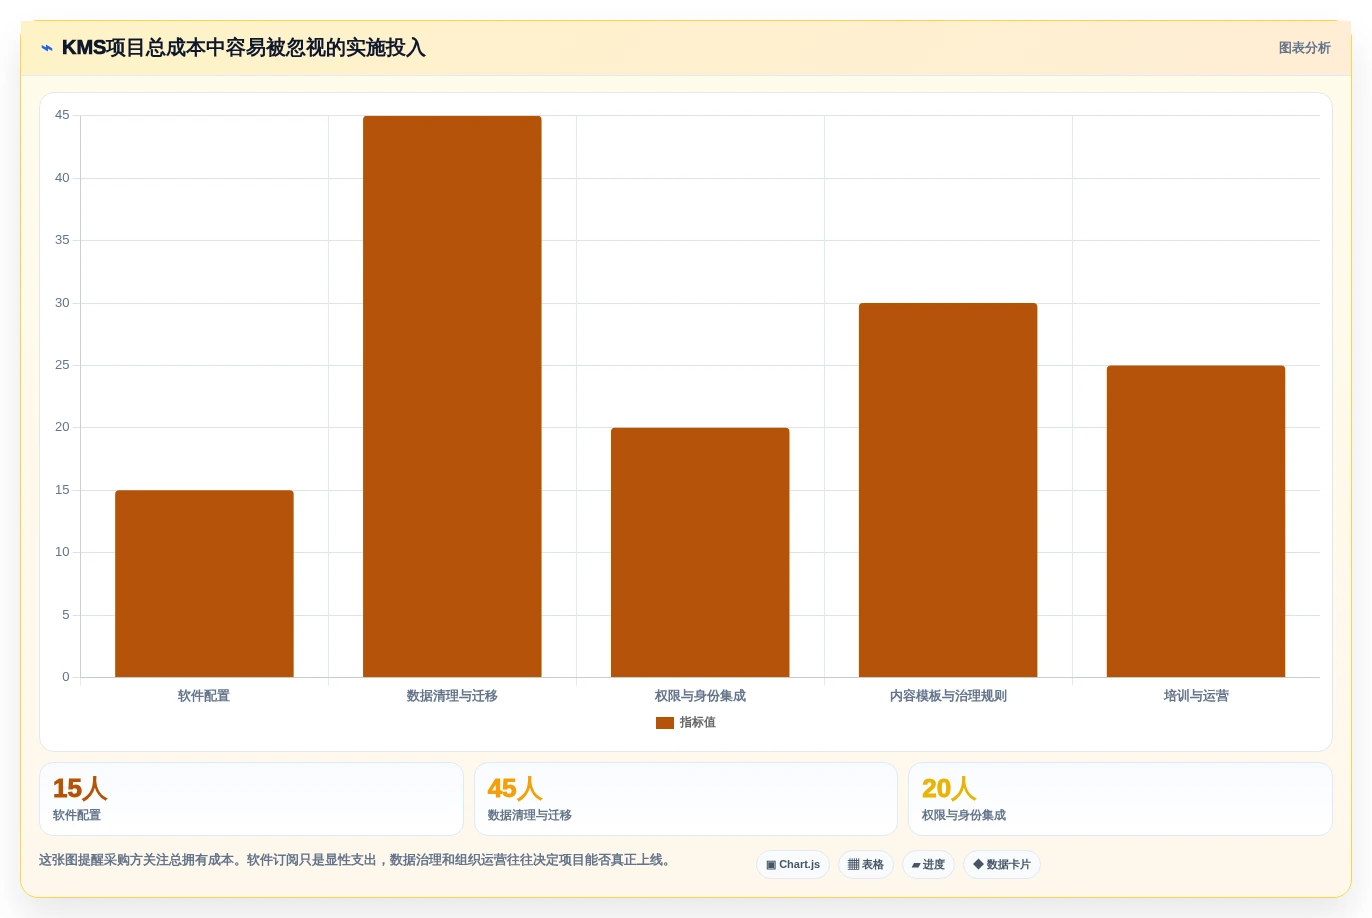Click the 指标值 legend label
1372x918 pixels.
click(x=697, y=723)
